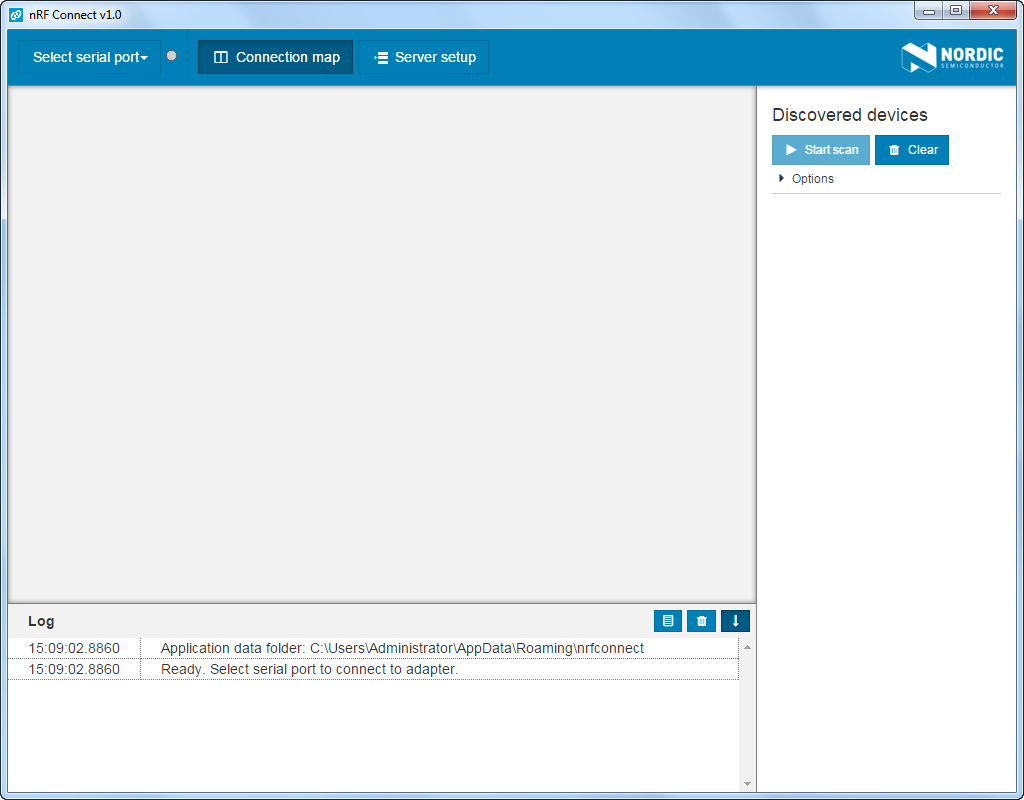Close the nRF Connect window
1024x800 pixels.
point(993,11)
